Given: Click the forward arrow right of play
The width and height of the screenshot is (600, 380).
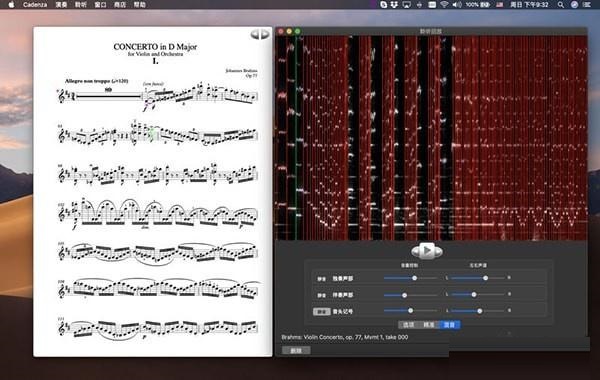Looking at the screenshot, I should (439, 251).
